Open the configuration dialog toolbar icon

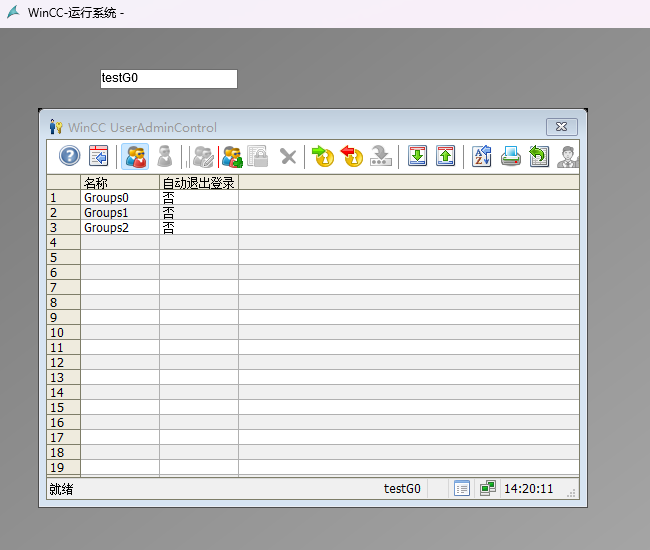[98, 156]
